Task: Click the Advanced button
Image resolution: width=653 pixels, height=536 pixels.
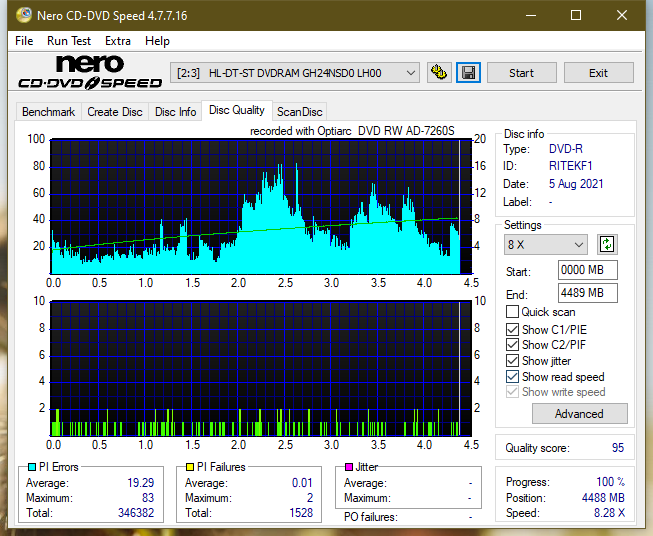Action: click(579, 414)
